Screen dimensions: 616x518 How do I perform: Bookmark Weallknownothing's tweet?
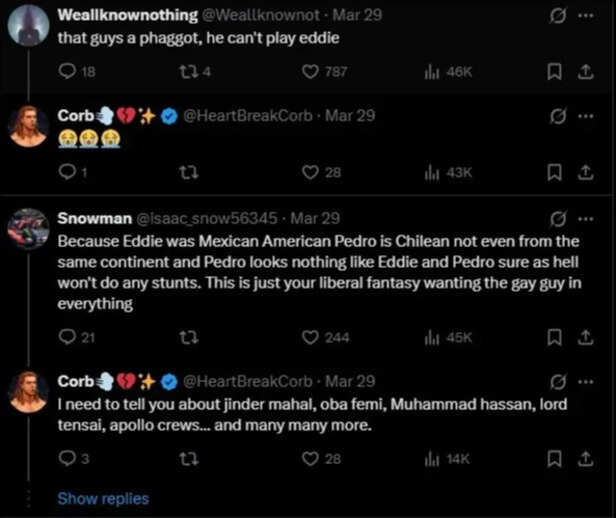click(554, 70)
